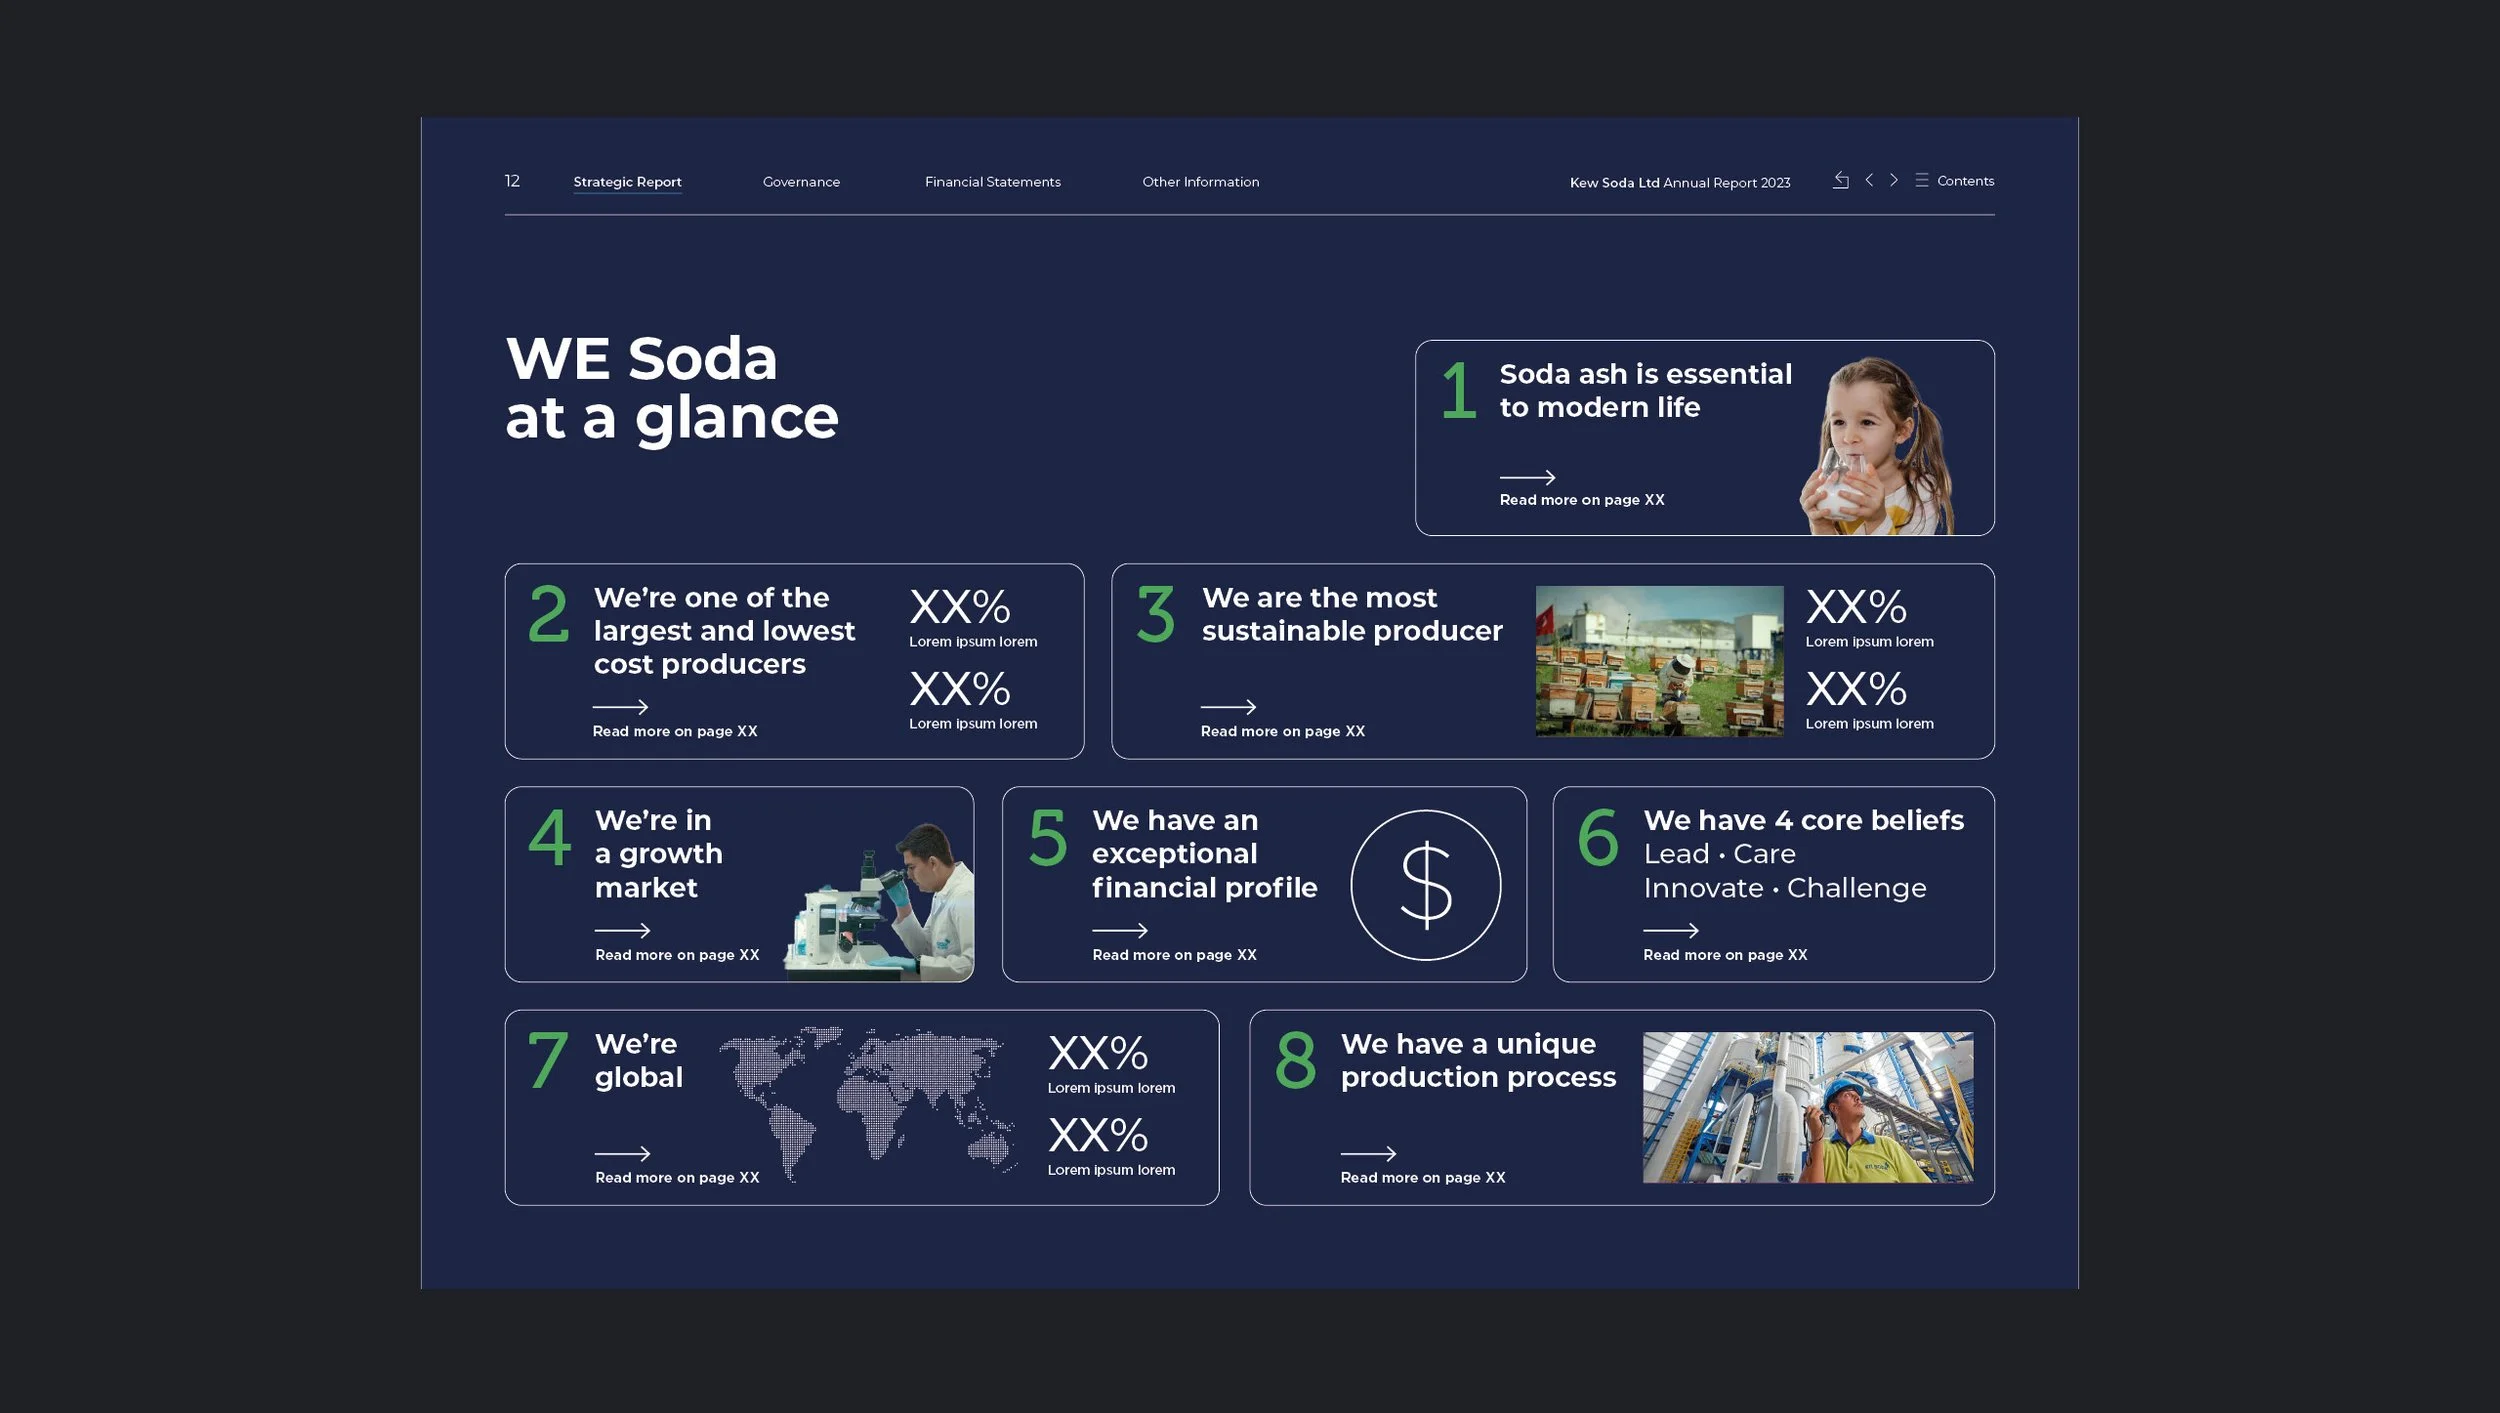Open the Strategic Report tab

click(x=627, y=182)
